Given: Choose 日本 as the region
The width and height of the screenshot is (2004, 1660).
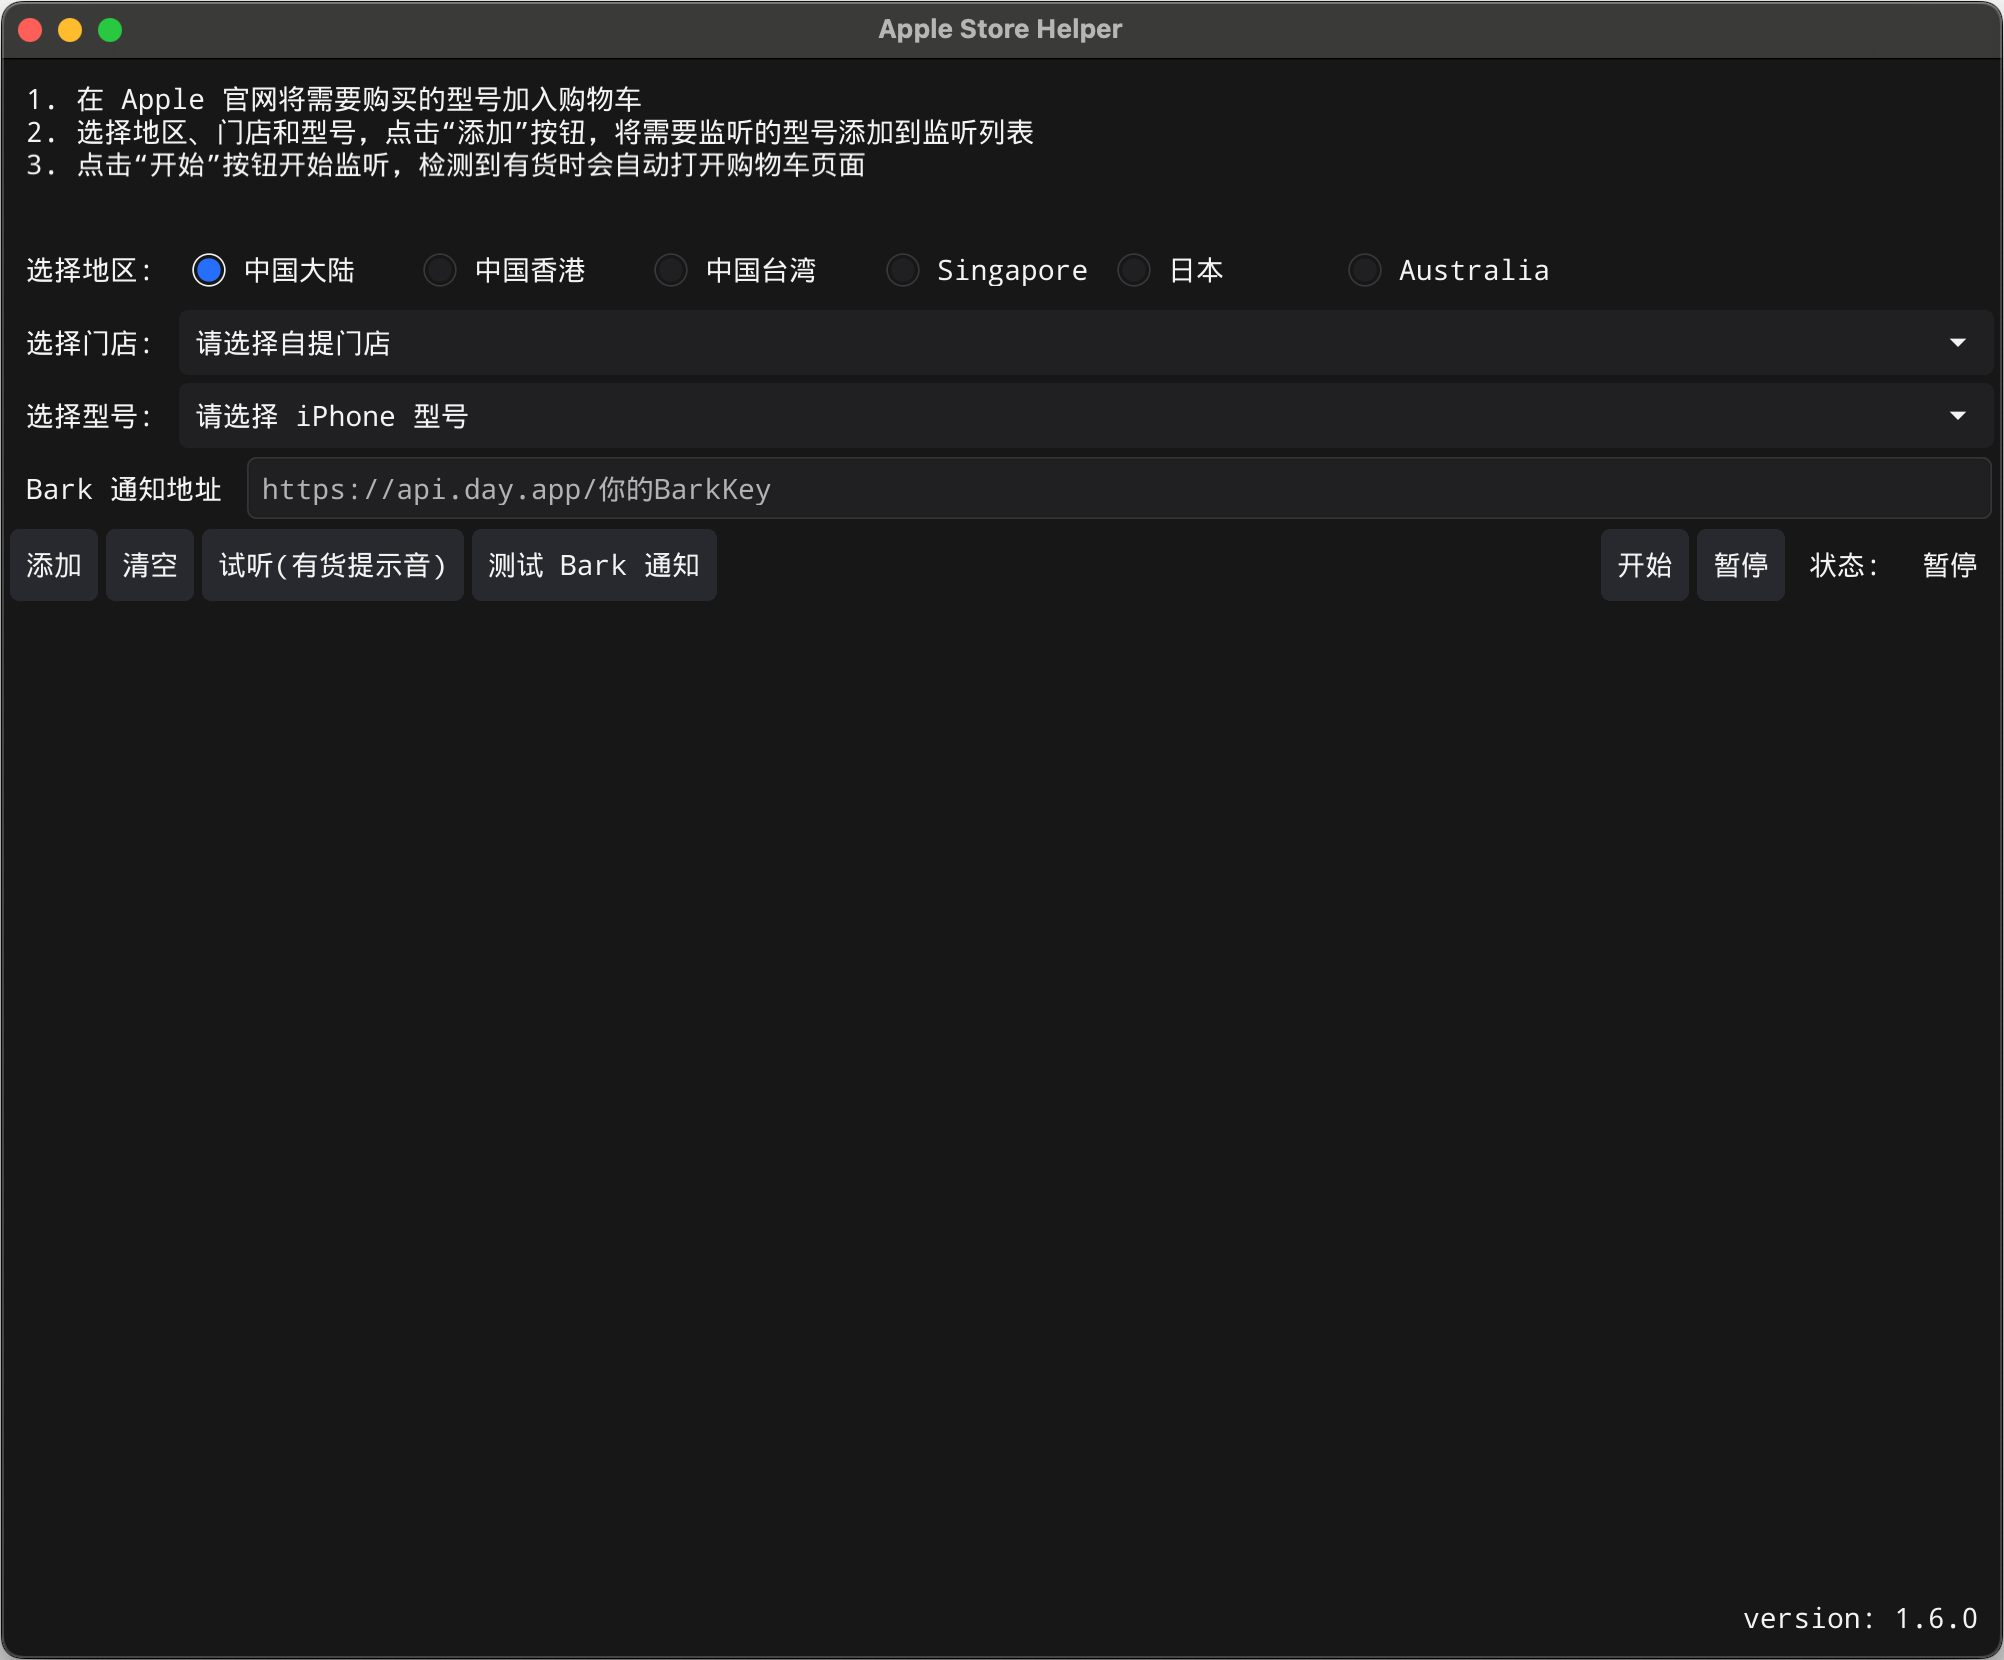Looking at the screenshot, I should [x=1134, y=270].
